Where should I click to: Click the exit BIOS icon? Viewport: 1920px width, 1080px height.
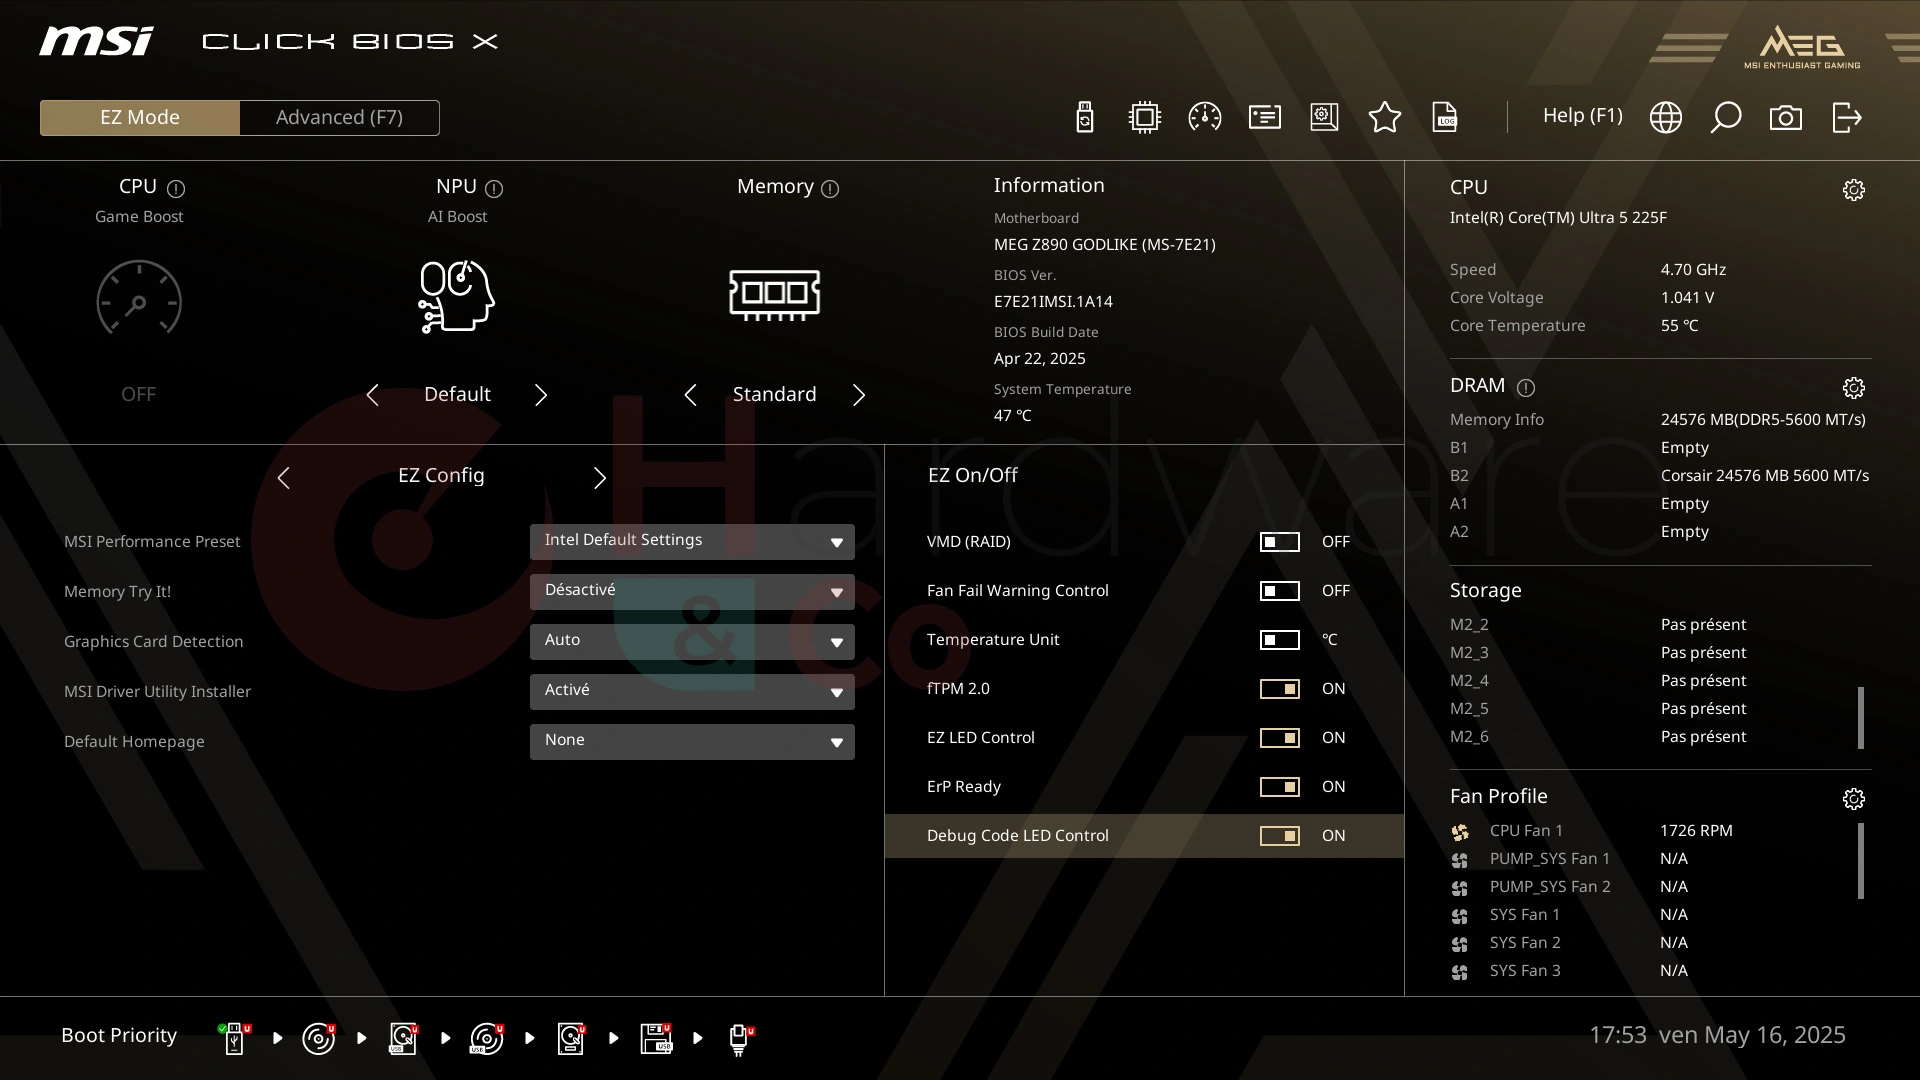tap(1847, 117)
